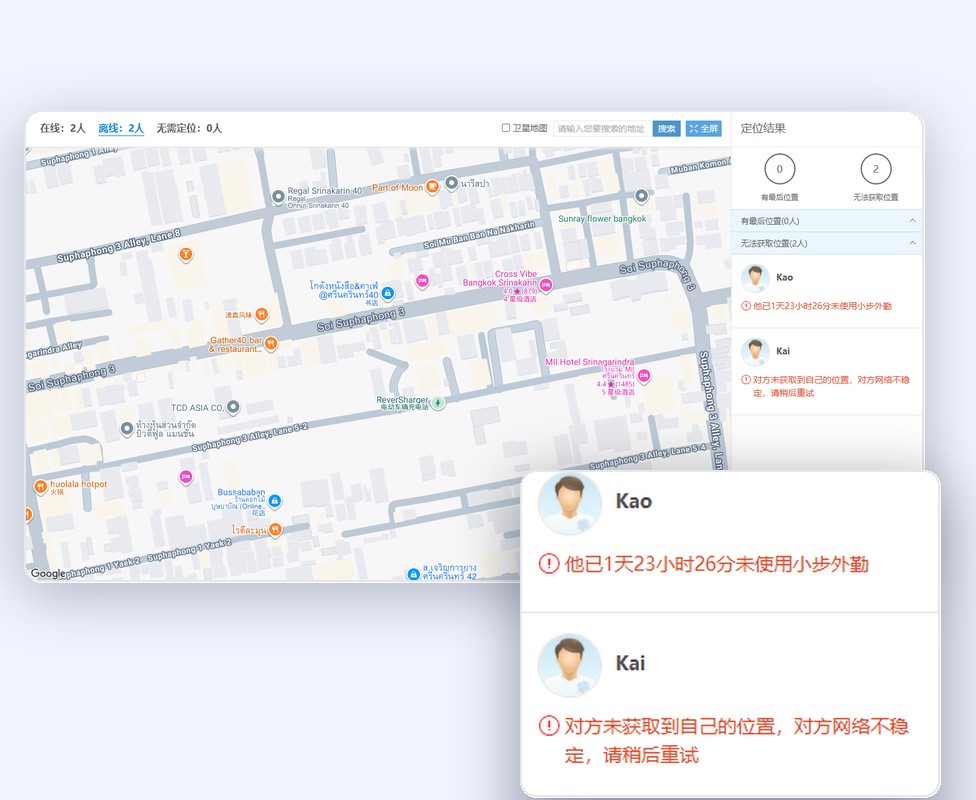Select the 离线: 2人 tab
The height and width of the screenshot is (800, 976).
pyautogui.click(x=121, y=128)
